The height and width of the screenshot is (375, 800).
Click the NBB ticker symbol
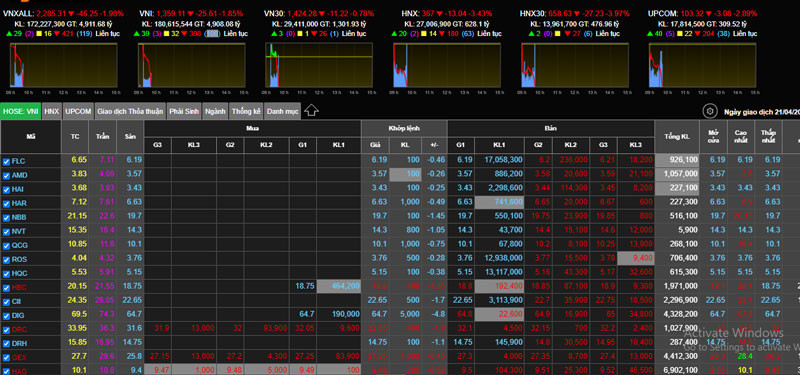coord(19,217)
